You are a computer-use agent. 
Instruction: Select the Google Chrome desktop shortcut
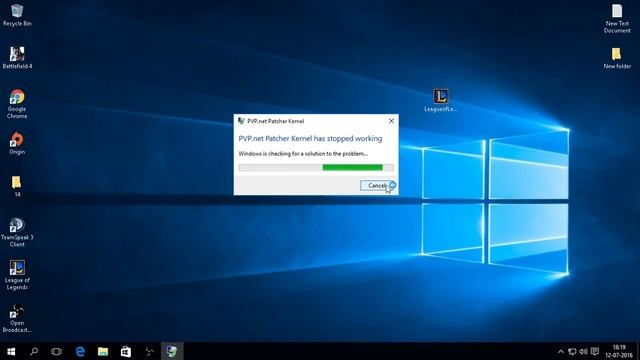click(17, 104)
